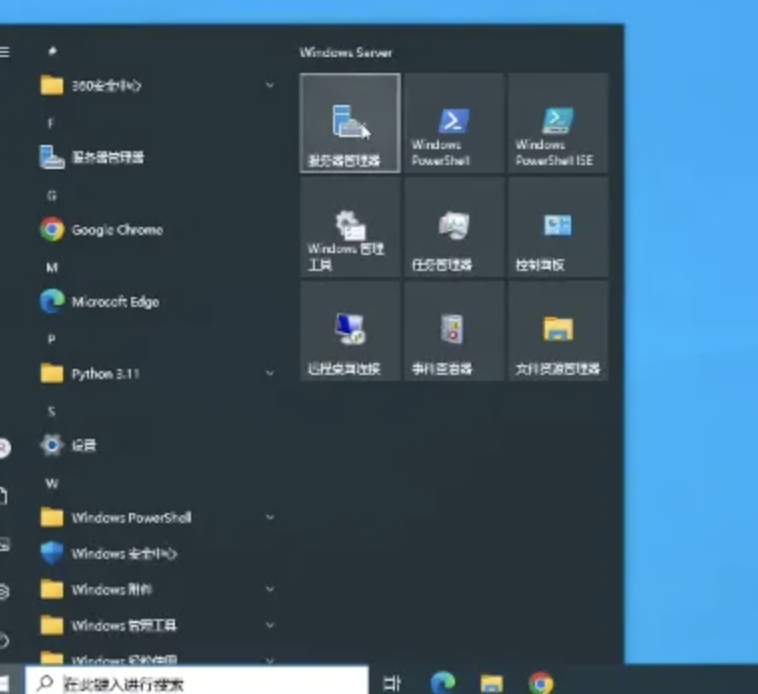Launch the Windows PowerShell tile
The width and height of the screenshot is (758, 694).
[x=454, y=123]
